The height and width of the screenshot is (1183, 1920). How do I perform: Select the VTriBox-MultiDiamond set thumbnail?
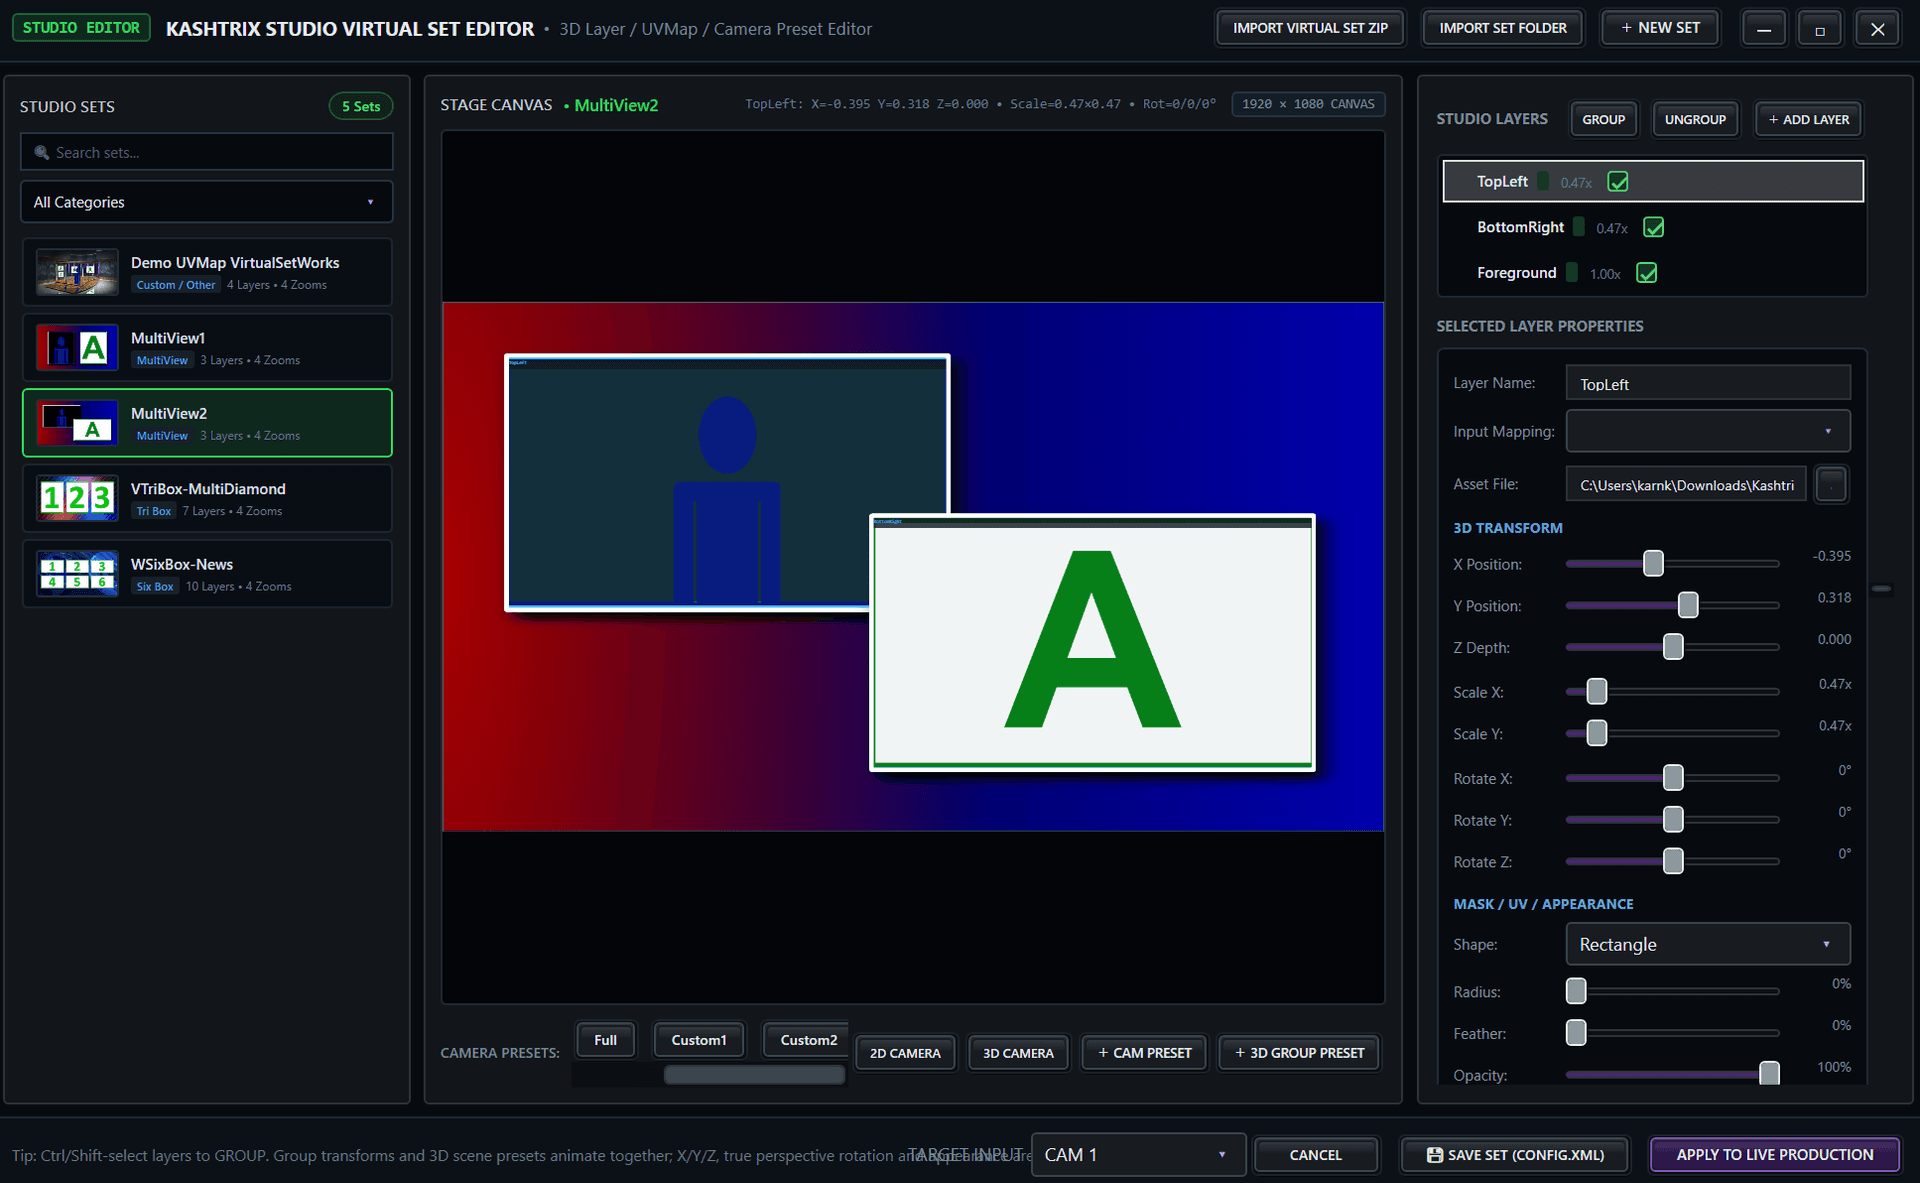(x=77, y=498)
